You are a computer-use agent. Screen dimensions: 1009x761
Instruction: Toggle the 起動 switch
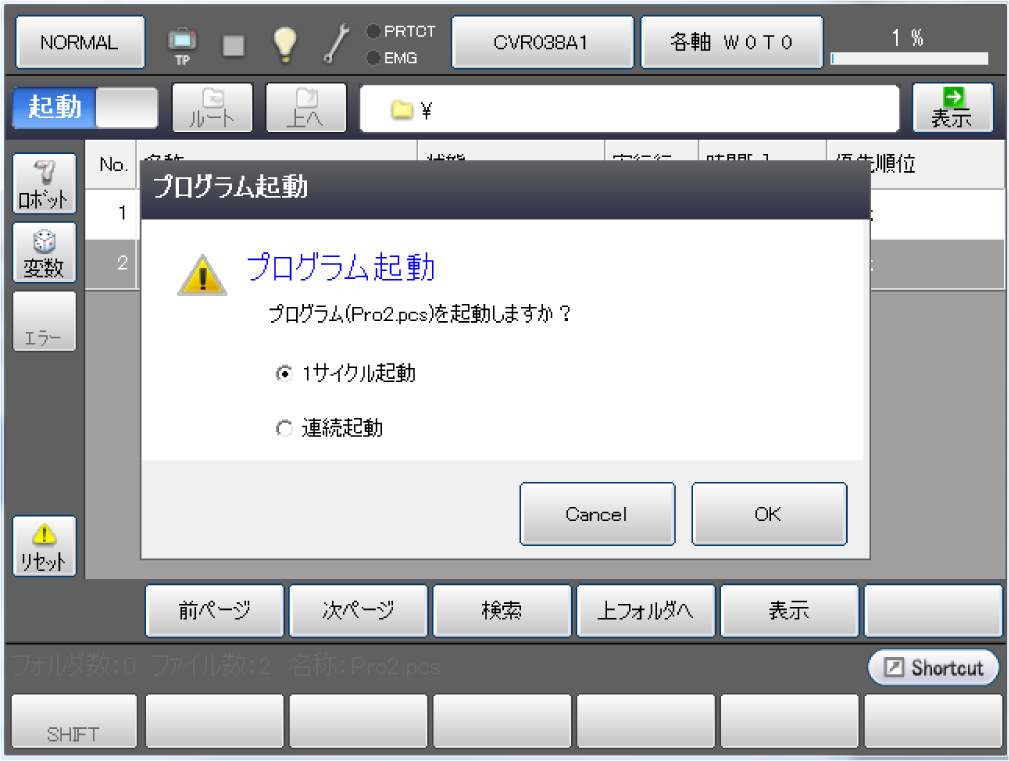[x=85, y=107]
